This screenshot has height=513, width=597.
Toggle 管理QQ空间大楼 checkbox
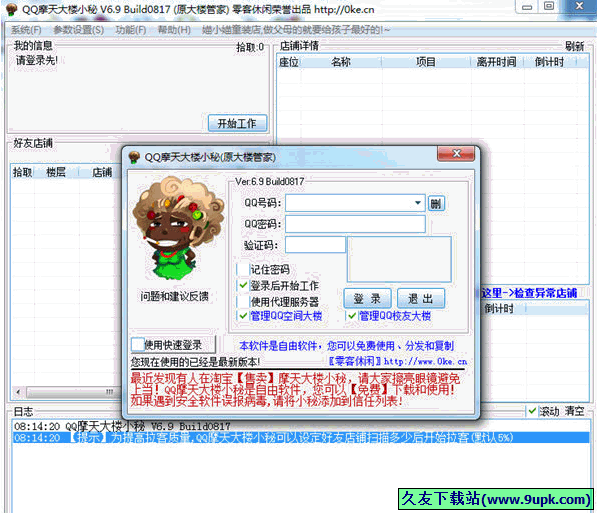pyautogui.click(x=243, y=316)
